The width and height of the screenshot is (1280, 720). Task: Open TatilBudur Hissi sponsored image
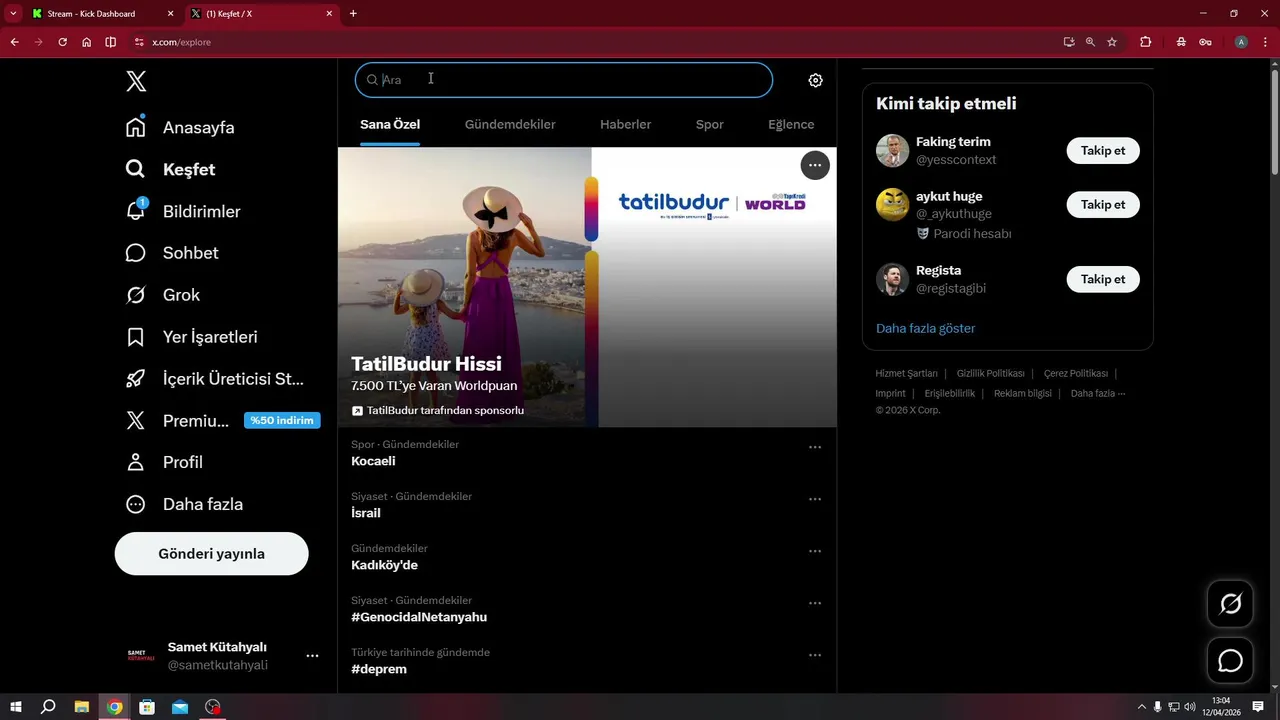[x=587, y=288]
